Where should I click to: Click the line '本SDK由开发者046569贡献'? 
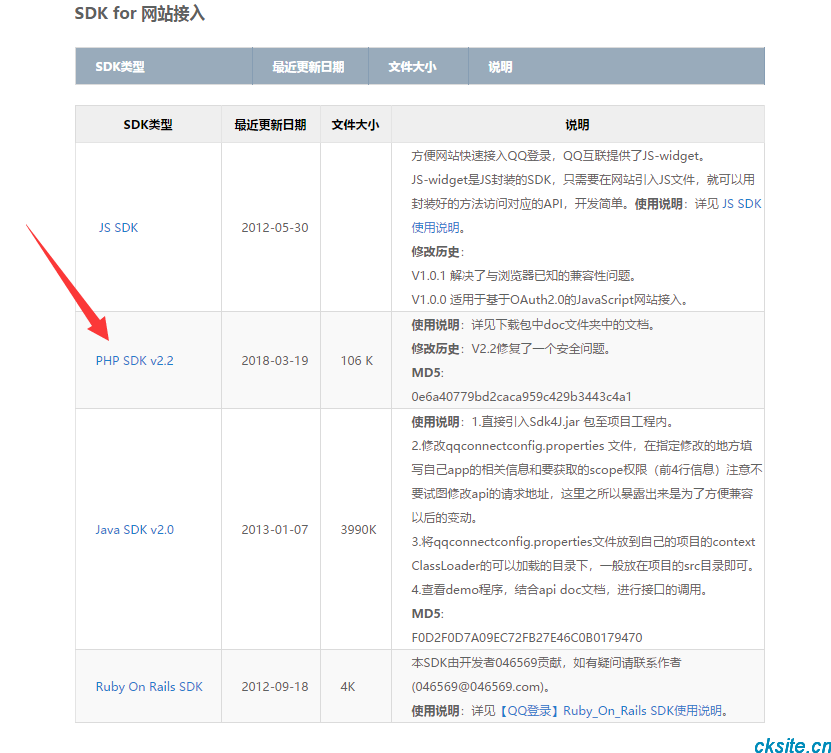[x=546, y=663]
